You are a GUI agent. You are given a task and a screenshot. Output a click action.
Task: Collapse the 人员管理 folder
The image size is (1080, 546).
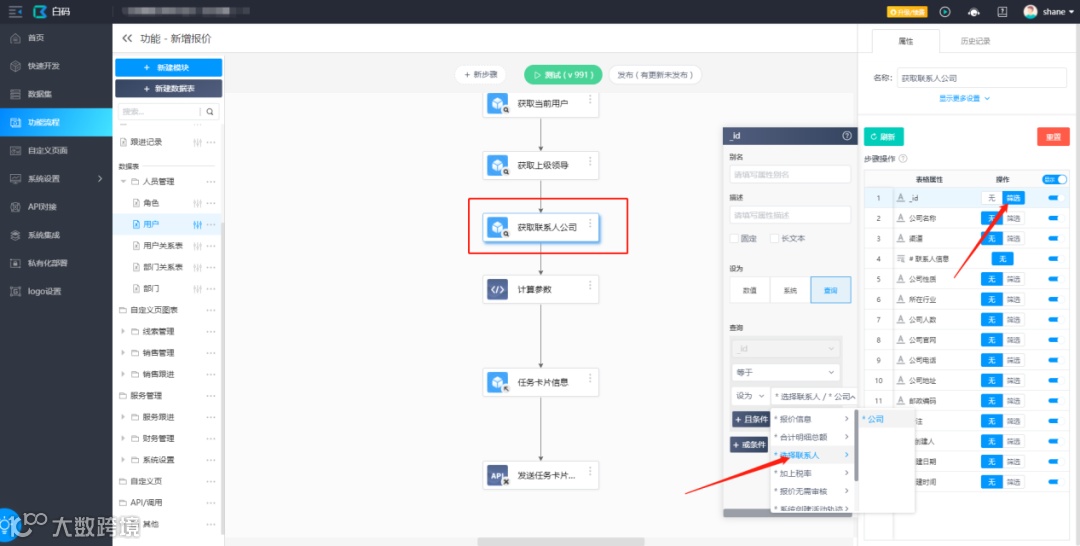123,182
